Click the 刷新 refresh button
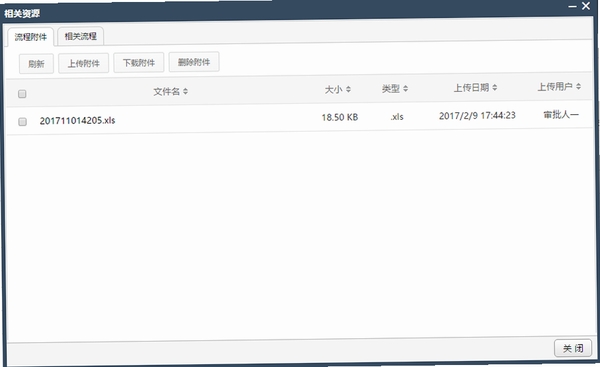The height and width of the screenshot is (367, 600). pyautogui.click(x=36, y=64)
